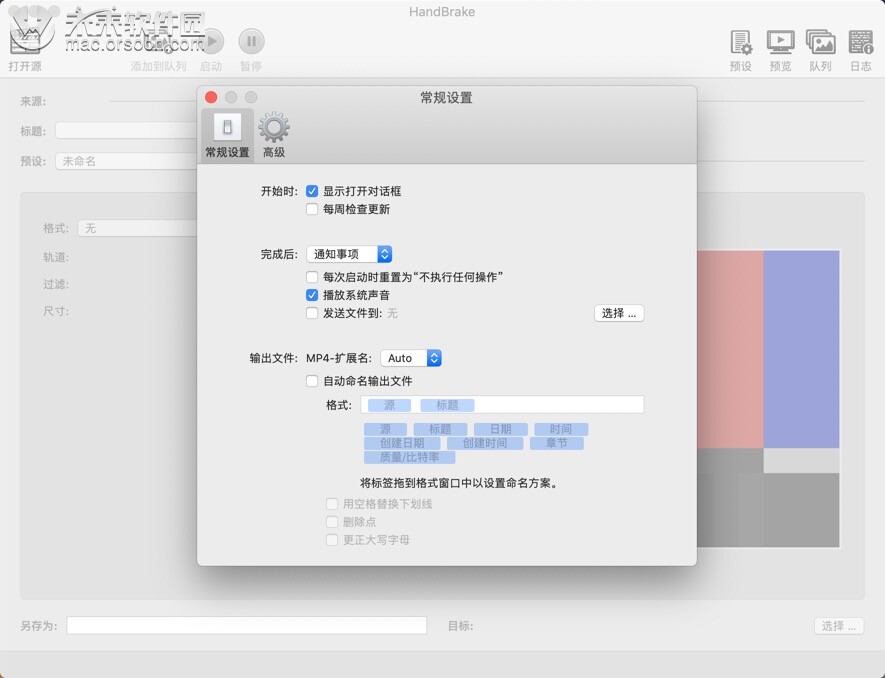885x678 pixels.
Task: Click the 未命名 preset field dropdown
Action: 125,160
